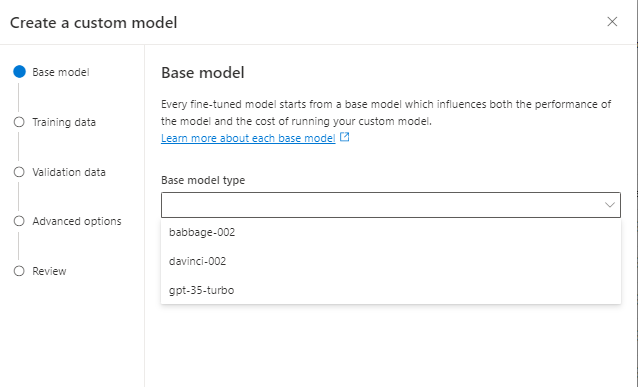This screenshot has width=638, height=387.
Task: Close the Create a custom model dialog
Action: tap(612, 22)
